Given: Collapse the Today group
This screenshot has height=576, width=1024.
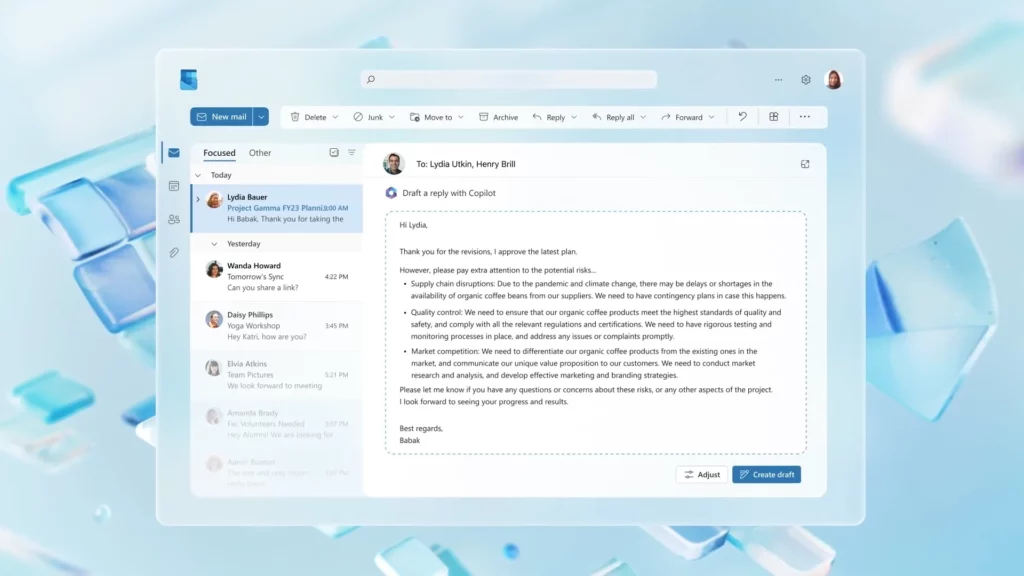Looking at the screenshot, I should click(198, 175).
